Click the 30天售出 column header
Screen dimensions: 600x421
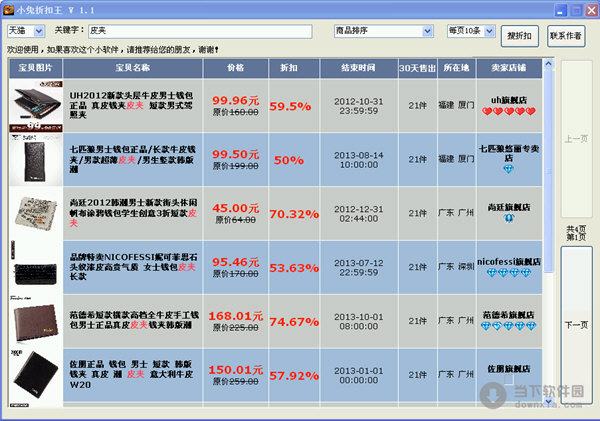tap(417, 68)
